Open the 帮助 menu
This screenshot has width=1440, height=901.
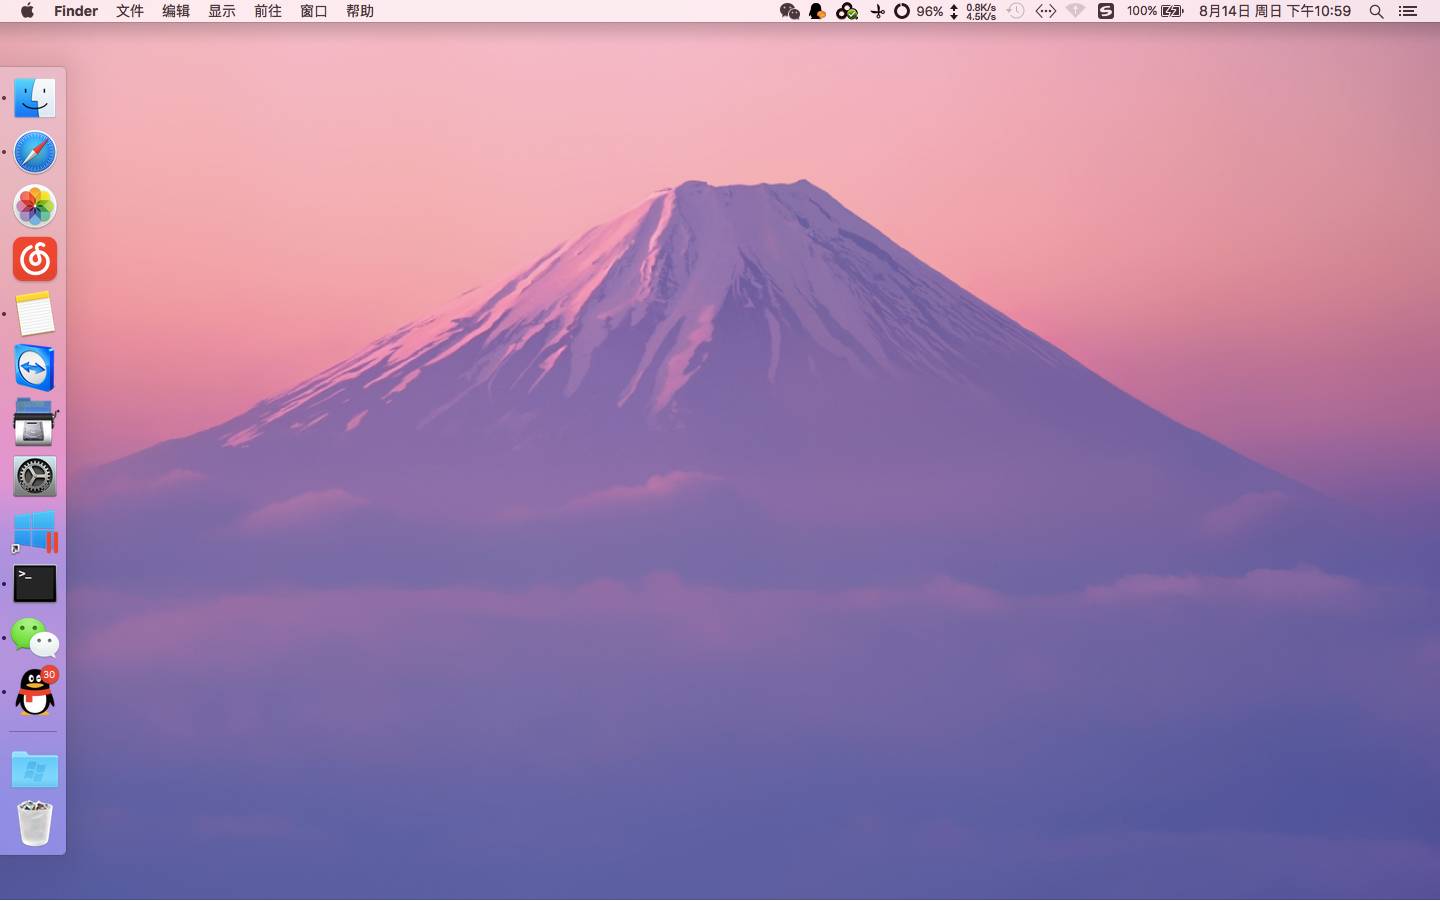click(360, 11)
